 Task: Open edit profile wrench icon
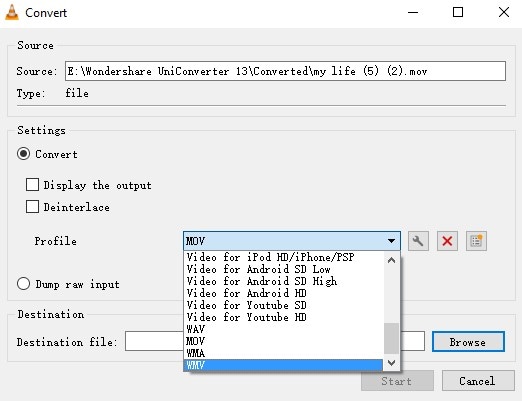coord(418,241)
